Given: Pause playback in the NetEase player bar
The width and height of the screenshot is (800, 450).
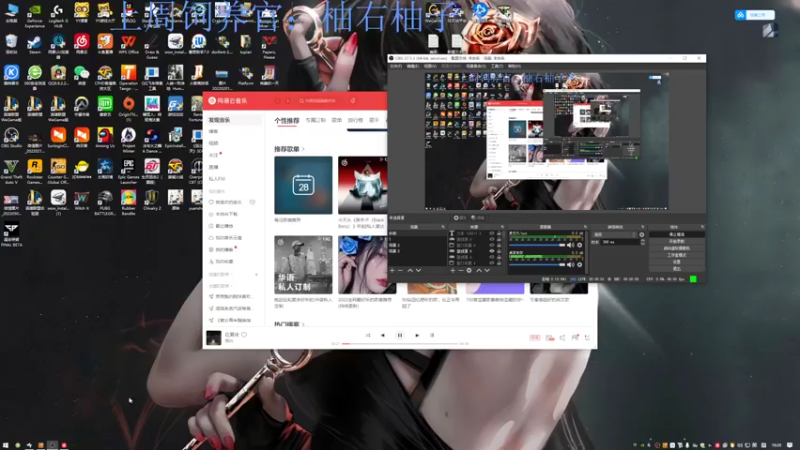Looking at the screenshot, I should (400, 335).
